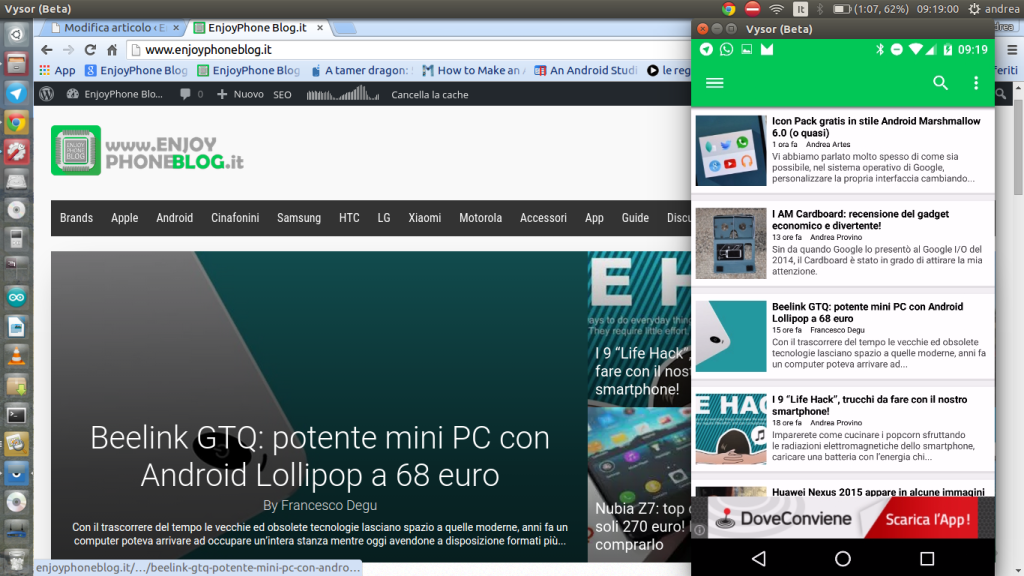Open the Brands menu on the site
1024x576 pixels.
76,218
